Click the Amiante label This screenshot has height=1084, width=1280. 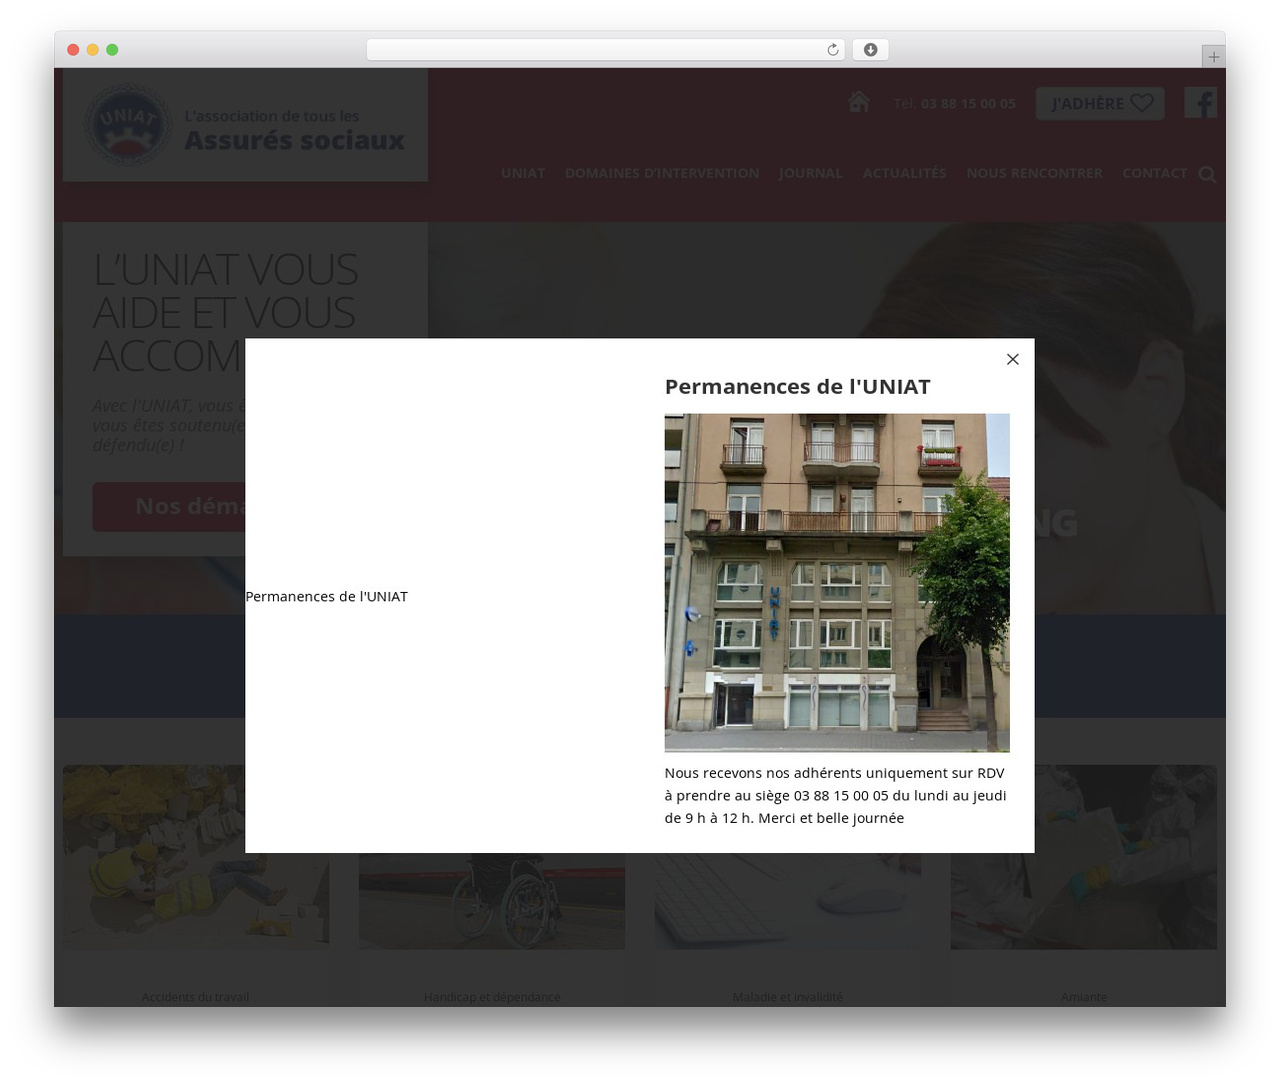click(1084, 997)
